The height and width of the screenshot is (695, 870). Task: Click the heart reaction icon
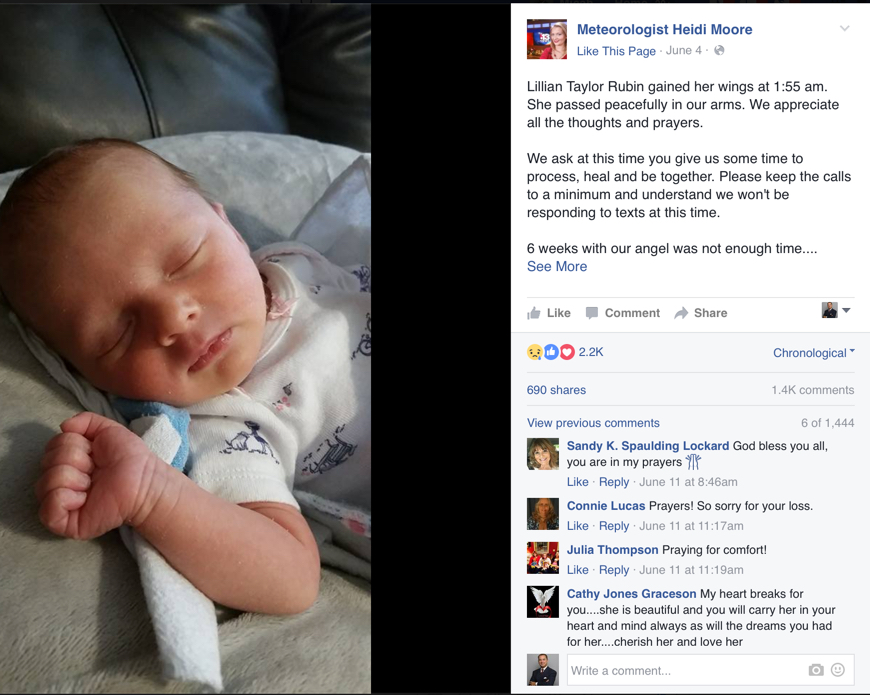click(567, 352)
